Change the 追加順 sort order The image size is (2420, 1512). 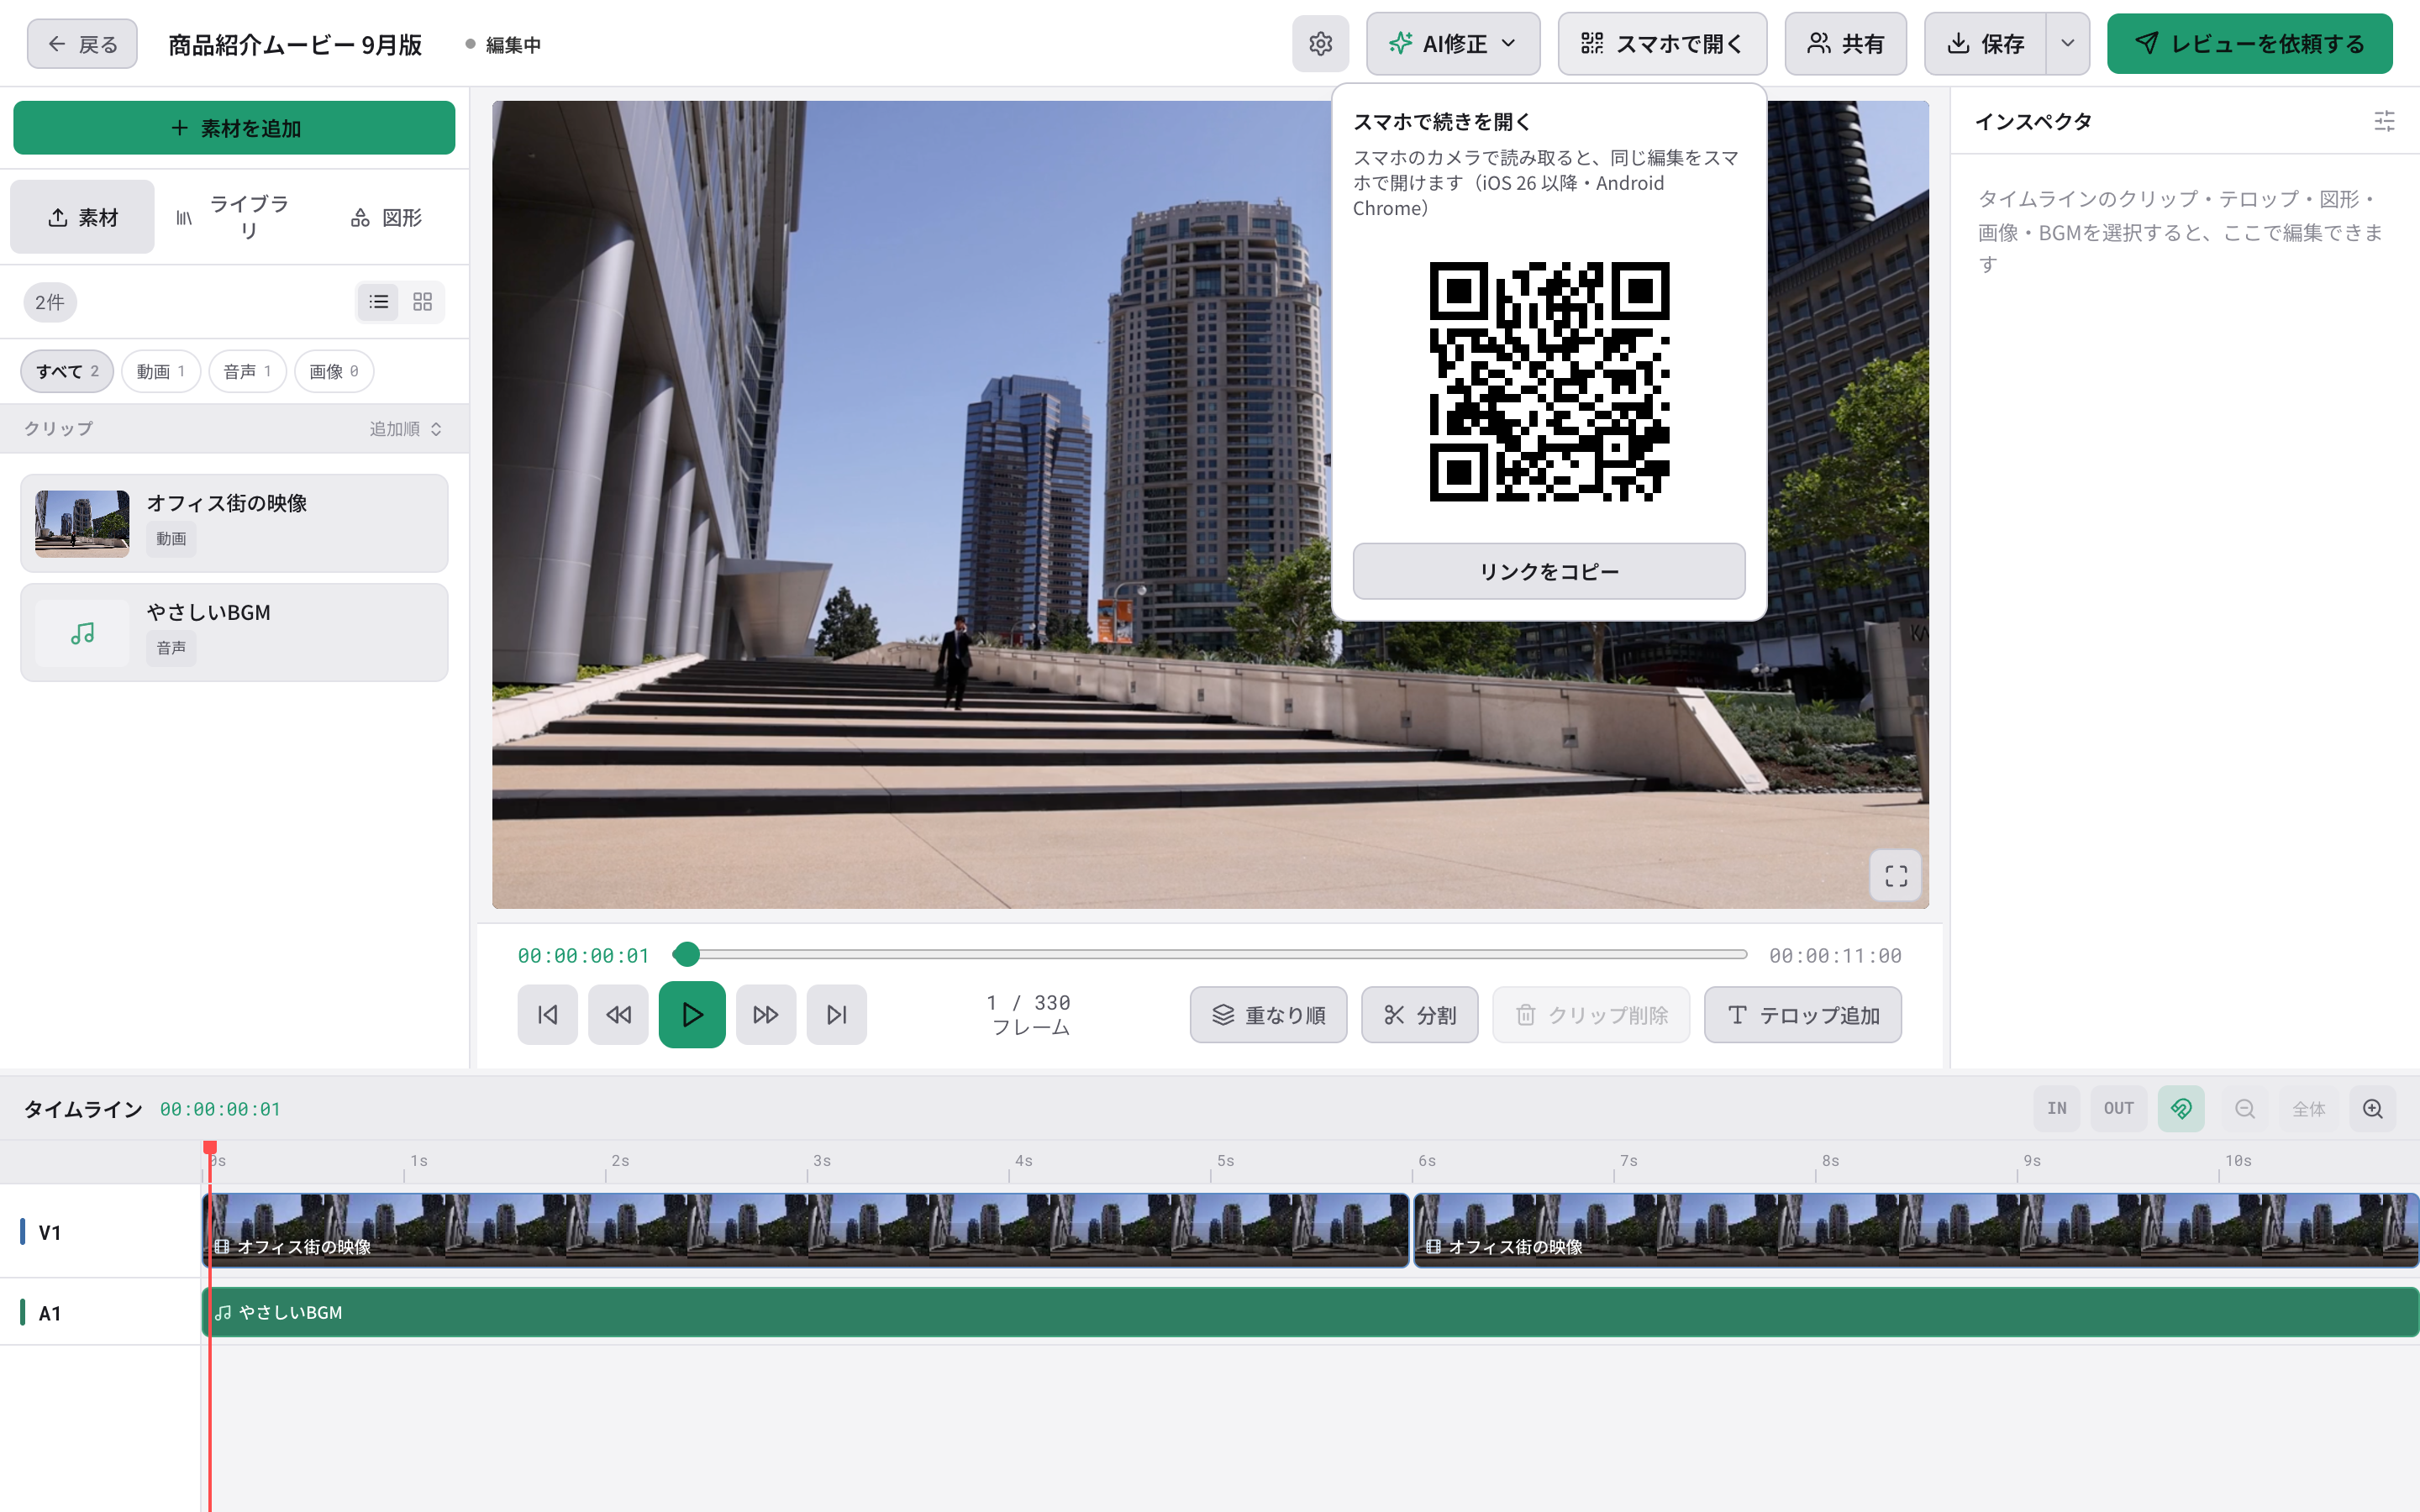pyautogui.click(x=405, y=429)
